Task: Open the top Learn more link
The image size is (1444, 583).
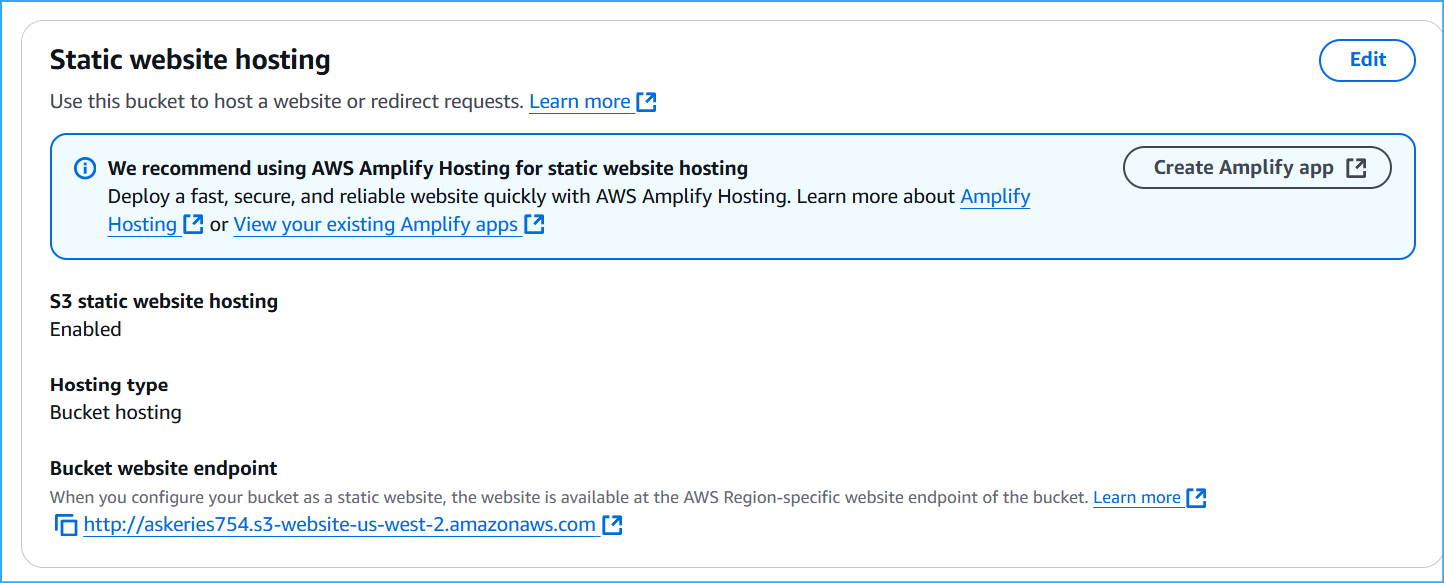Action: [x=581, y=100]
